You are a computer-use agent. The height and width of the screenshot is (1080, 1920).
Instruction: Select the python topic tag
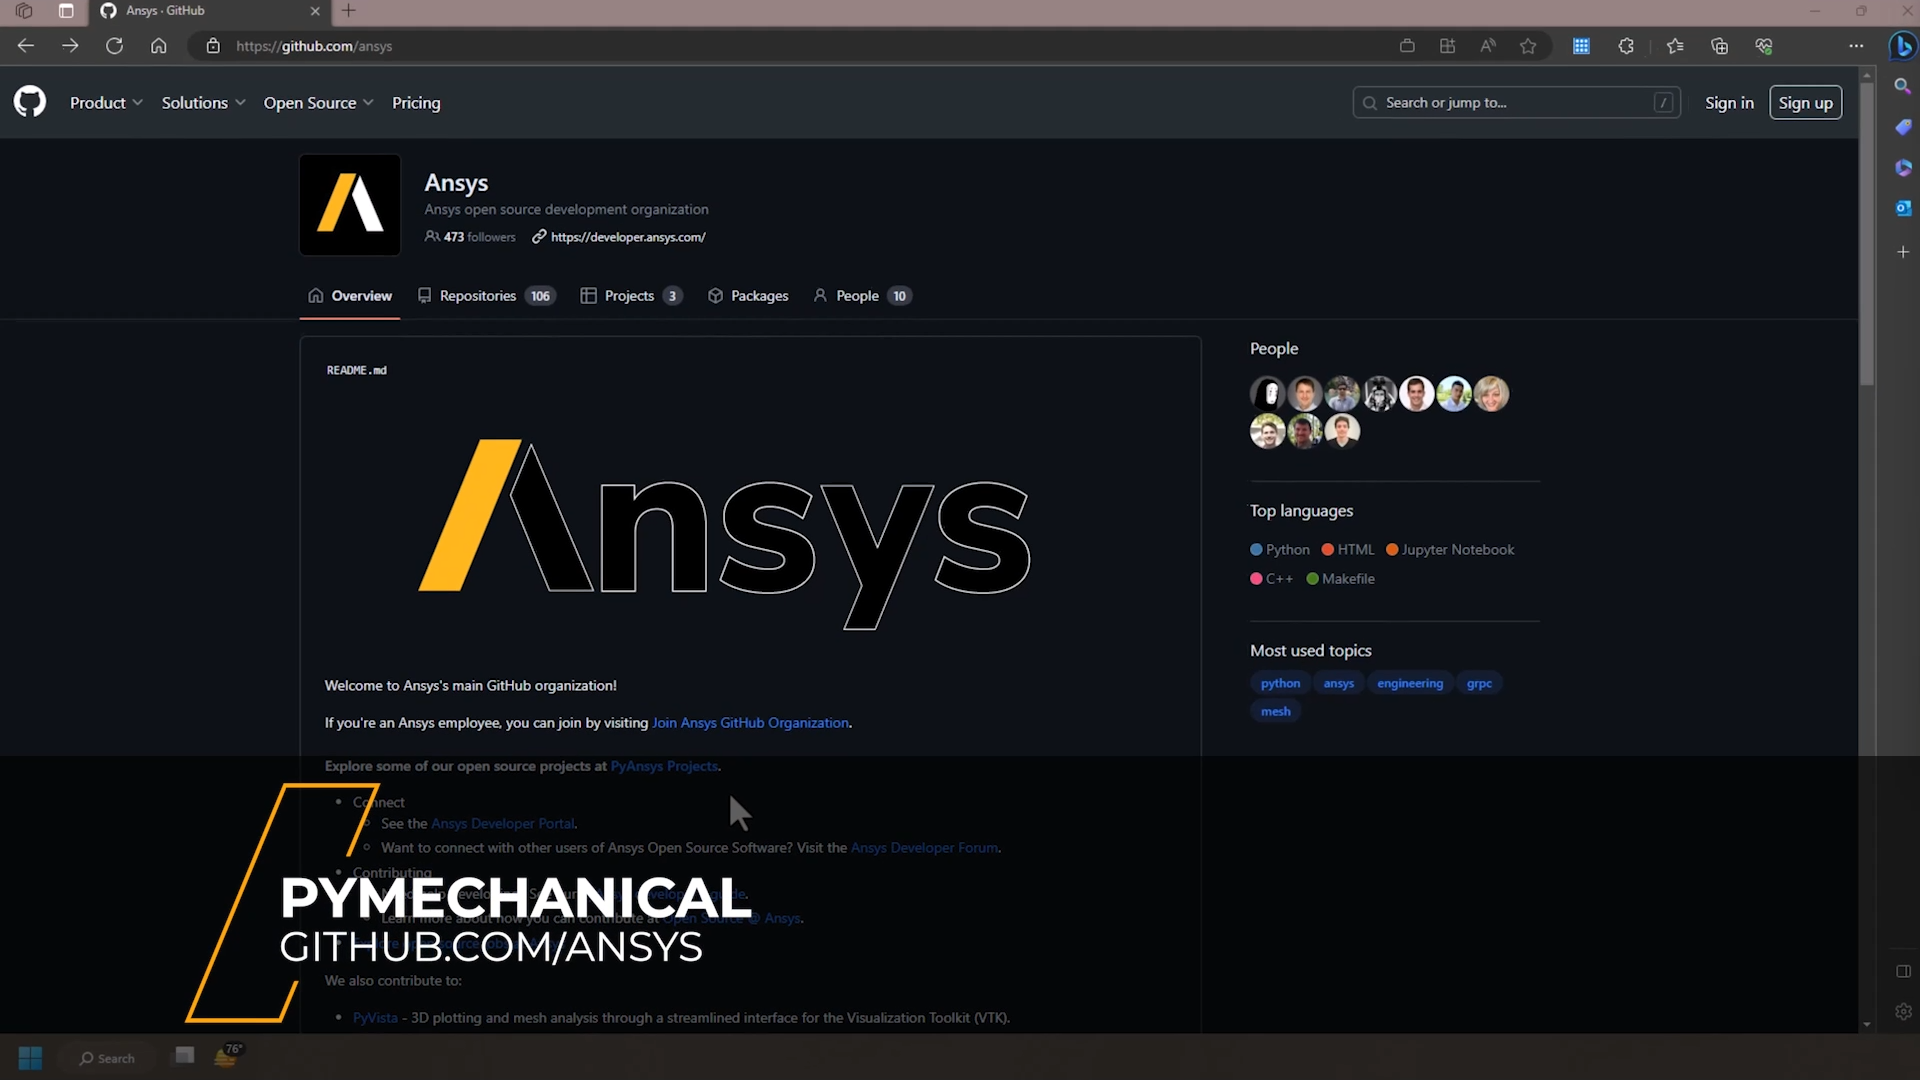point(1280,684)
